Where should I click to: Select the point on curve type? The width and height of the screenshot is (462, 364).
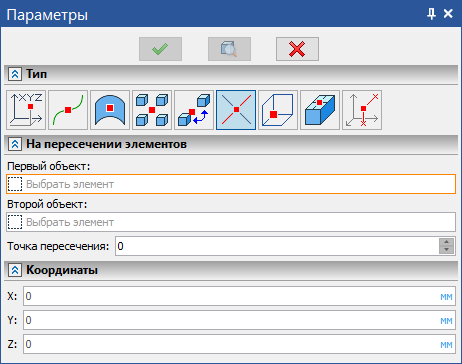[x=68, y=110]
